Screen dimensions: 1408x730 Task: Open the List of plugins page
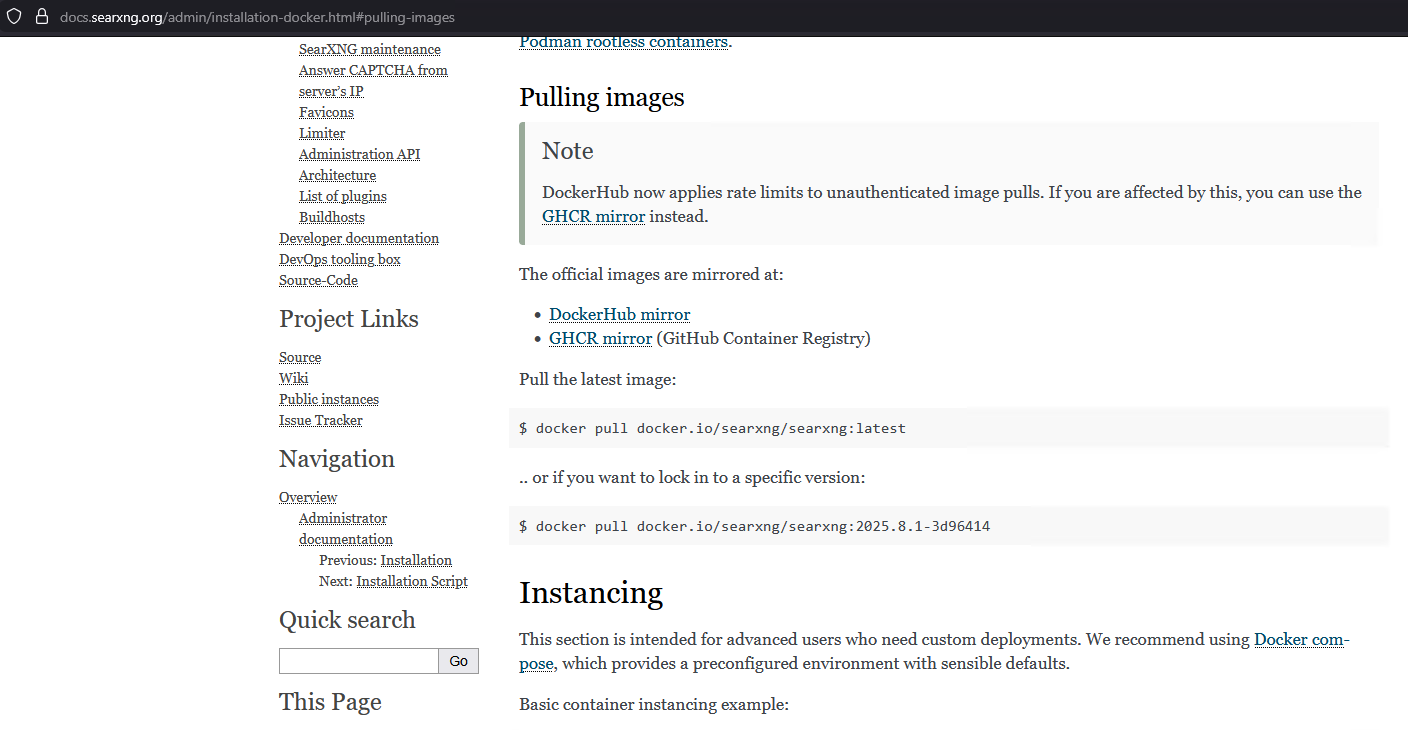pyautogui.click(x=342, y=196)
